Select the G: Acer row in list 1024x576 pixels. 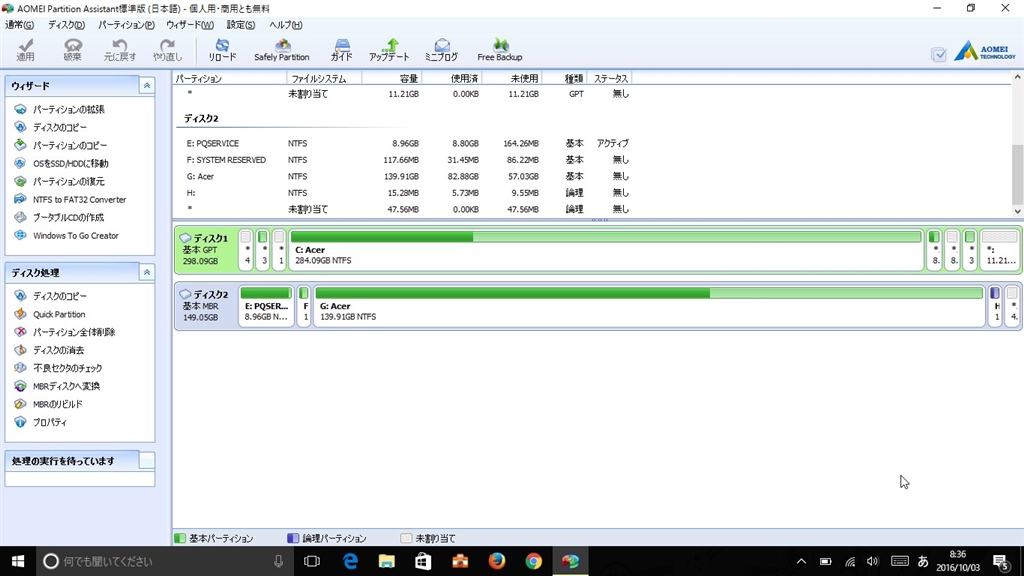pyautogui.click(x=408, y=176)
